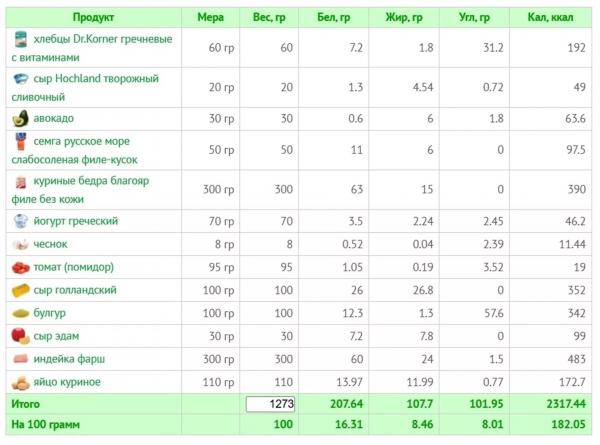Click the chicken eggs icon
Screen dimensions: 600x445
[x=21, y=382]
